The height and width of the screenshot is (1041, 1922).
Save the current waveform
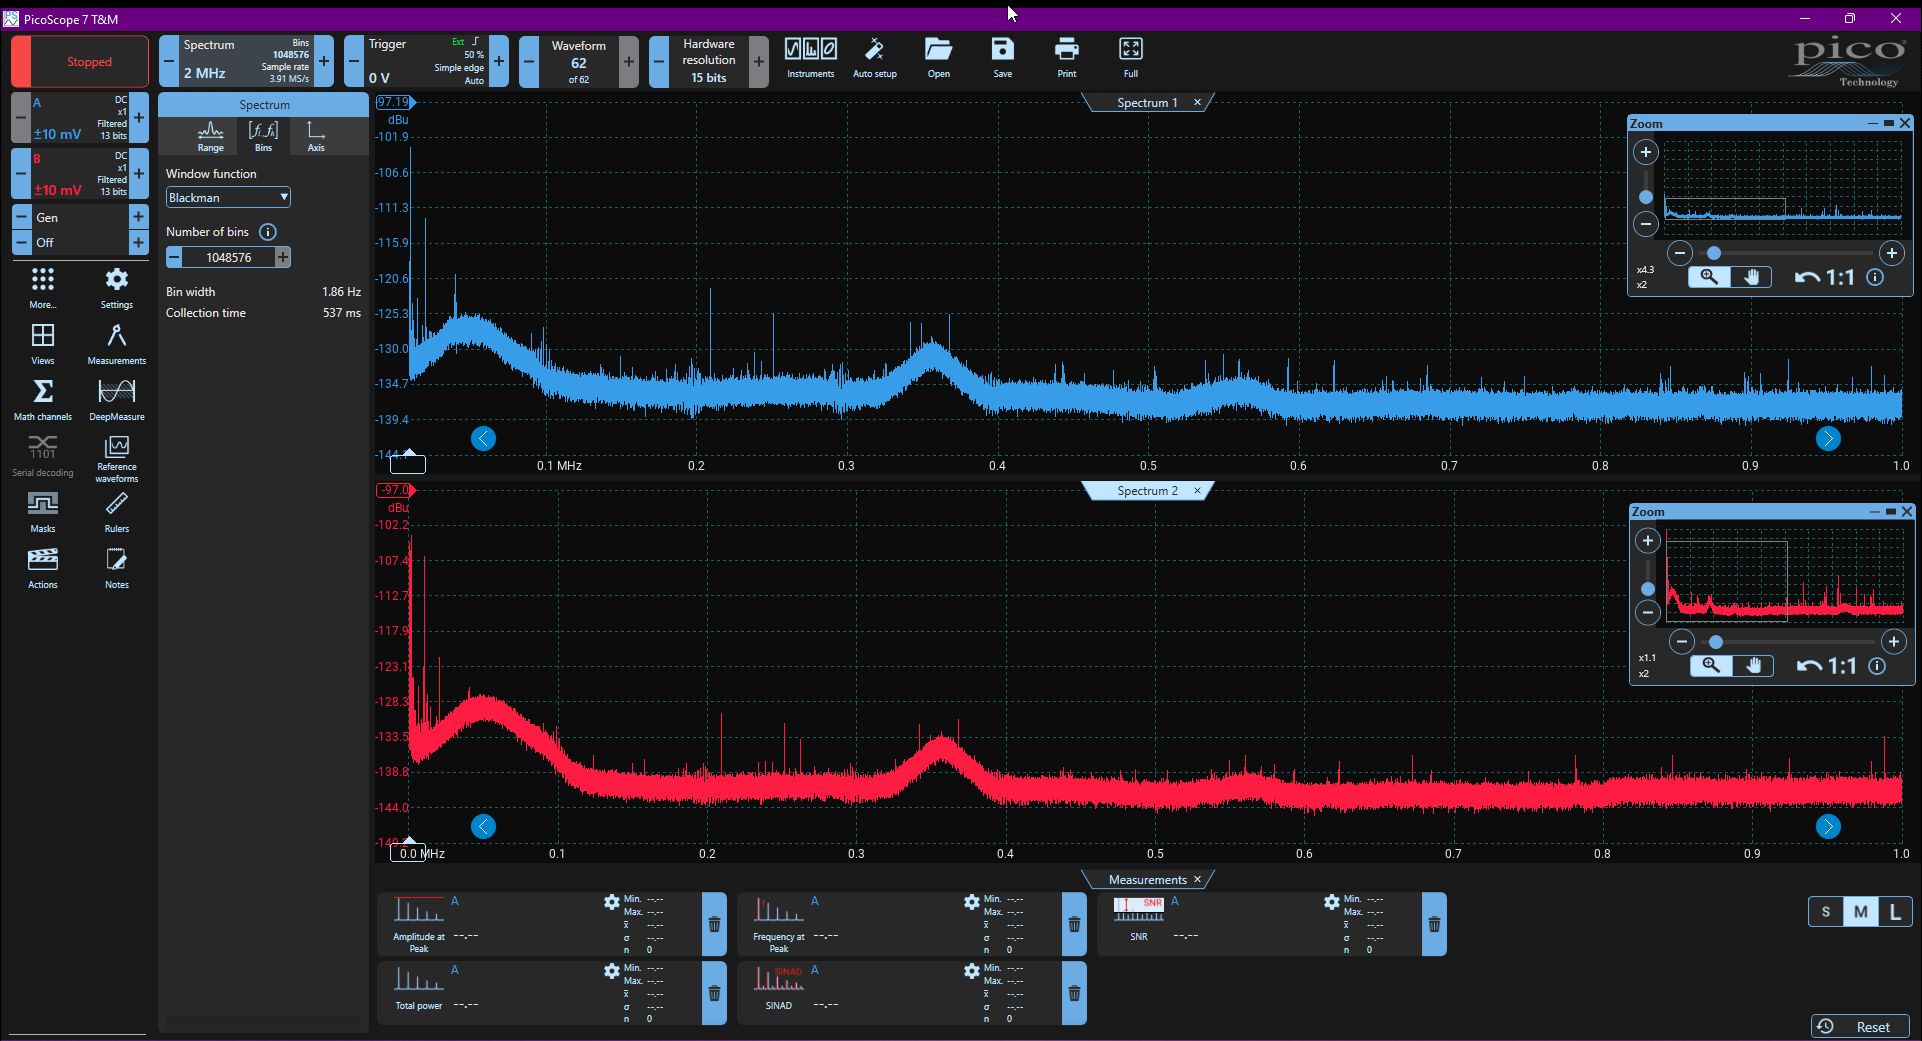[1002, 58]
